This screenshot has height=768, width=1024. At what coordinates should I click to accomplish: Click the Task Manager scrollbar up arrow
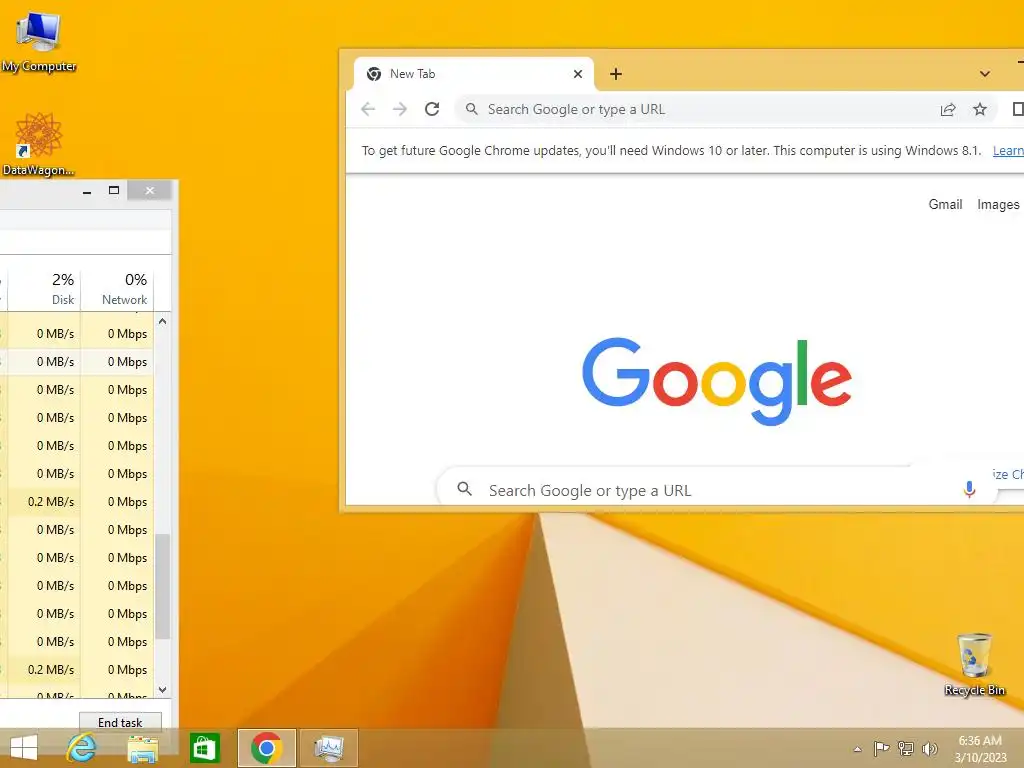point(162,321)
